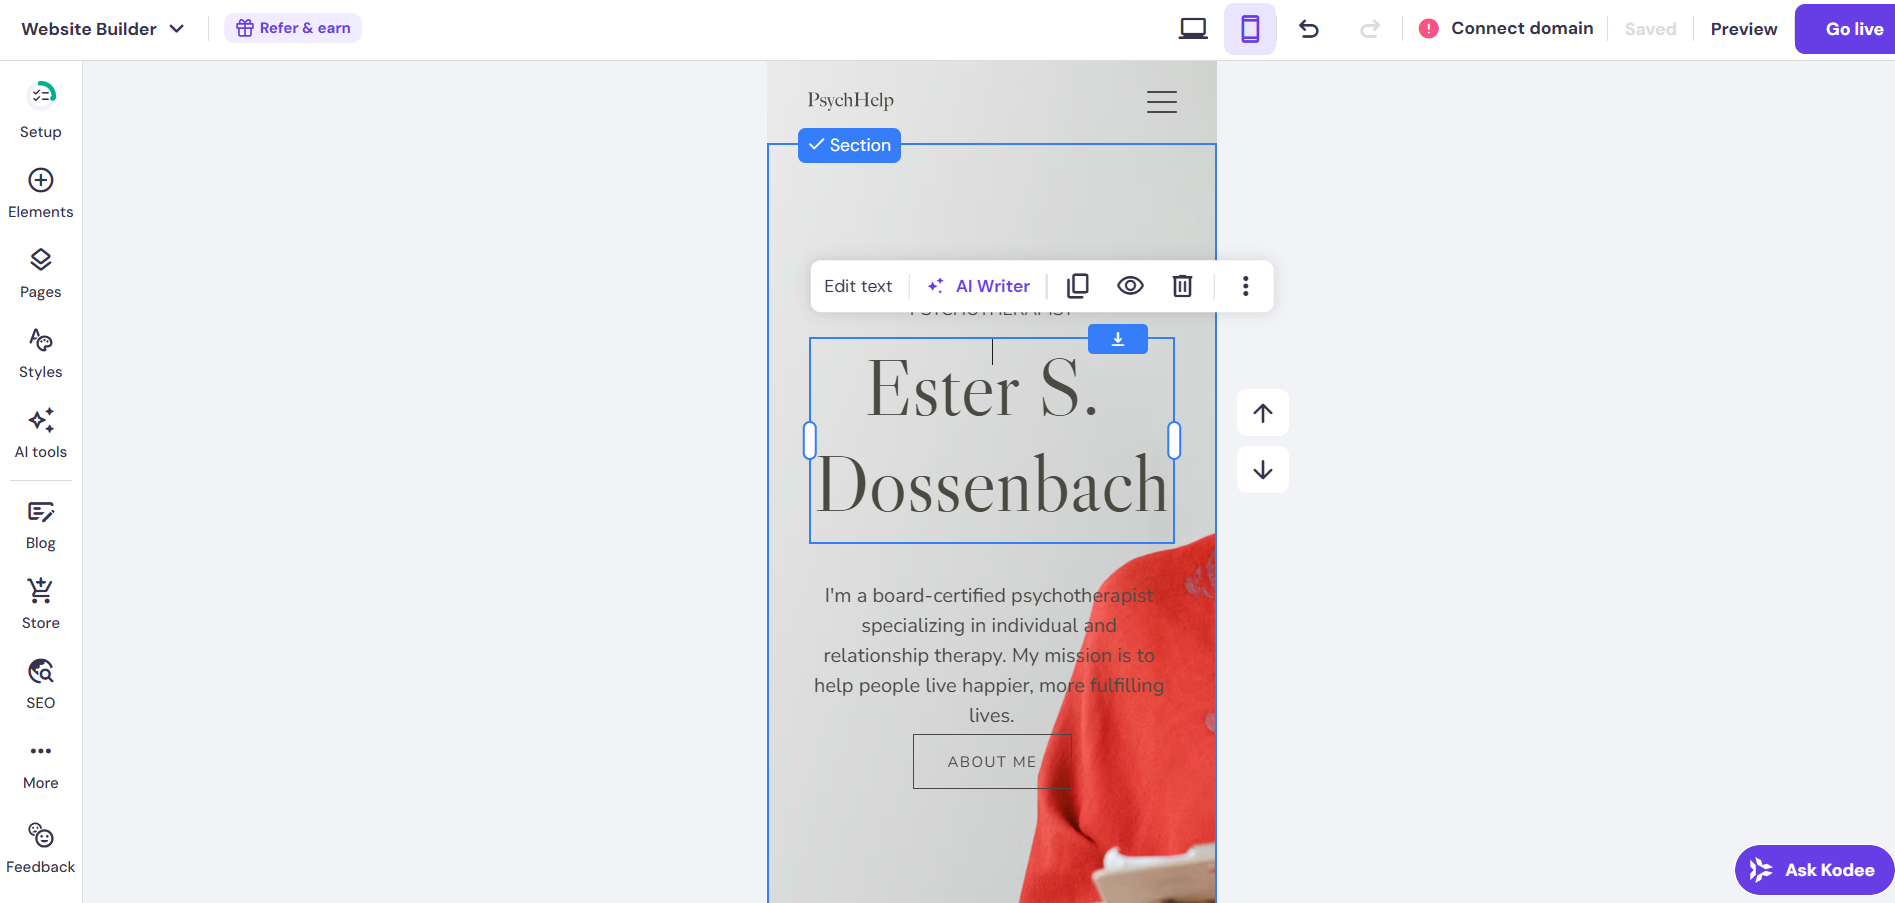
Task: Open AI Writer for the heading
Action: coord(979,286)
